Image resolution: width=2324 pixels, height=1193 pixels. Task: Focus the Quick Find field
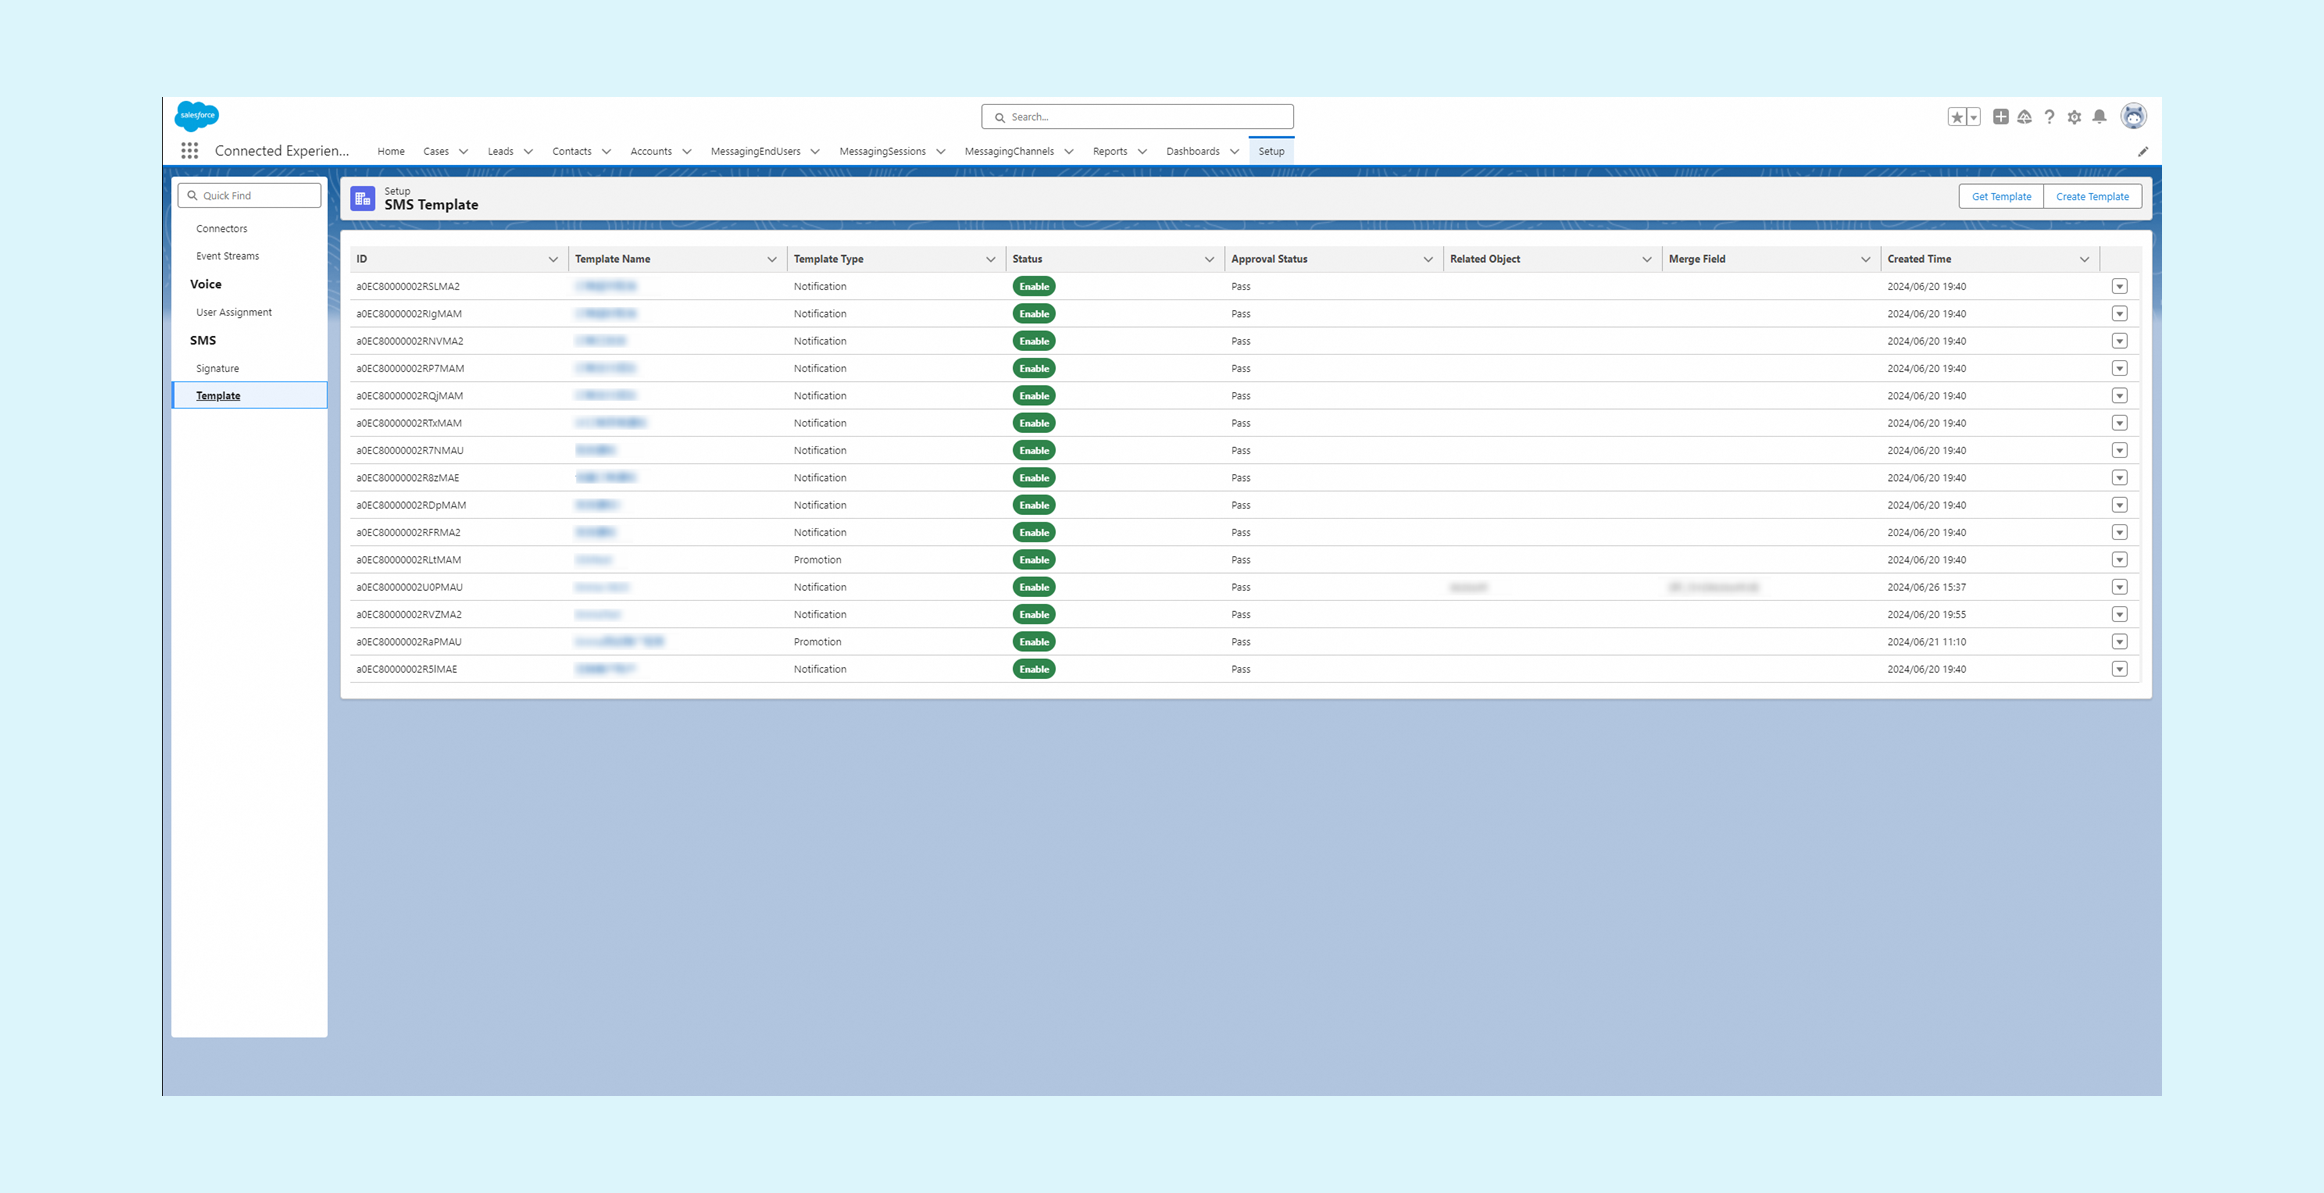[x=249, y=195]
